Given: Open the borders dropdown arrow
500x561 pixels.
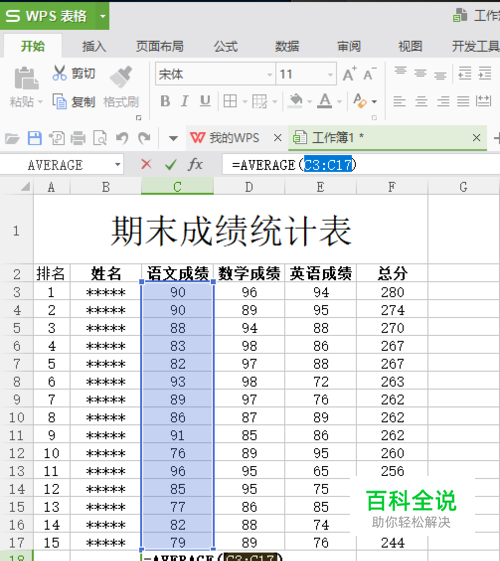Looking at the screenshot, I should click(x=245, y=102).
